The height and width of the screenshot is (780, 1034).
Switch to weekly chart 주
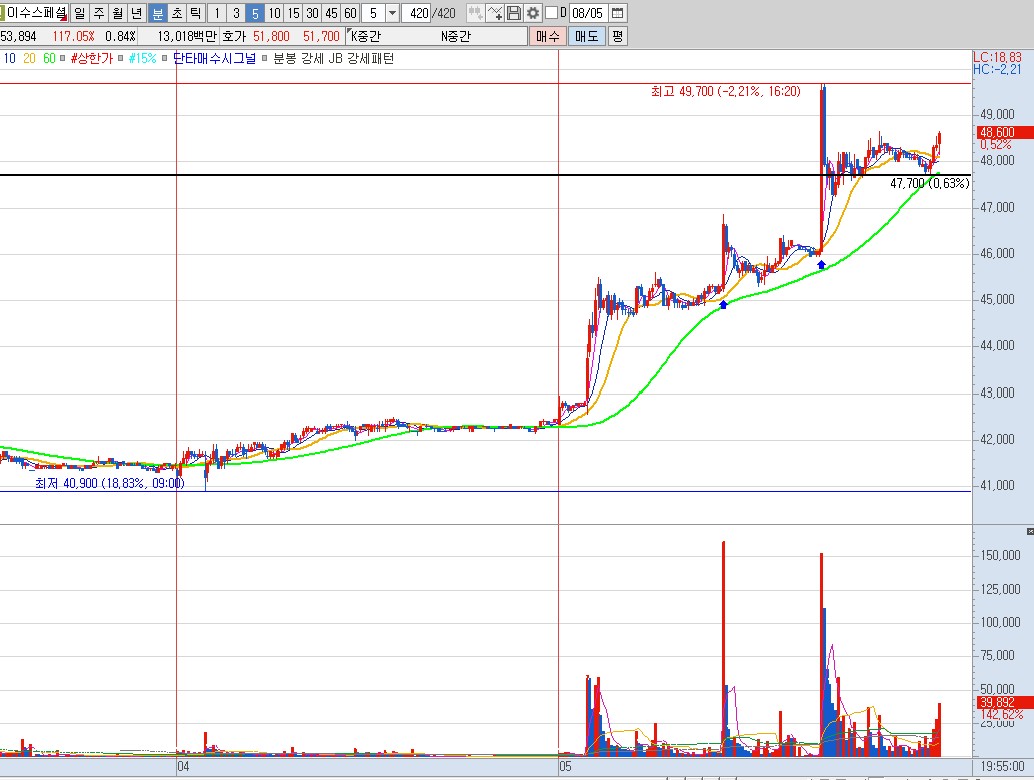point(99,13)
